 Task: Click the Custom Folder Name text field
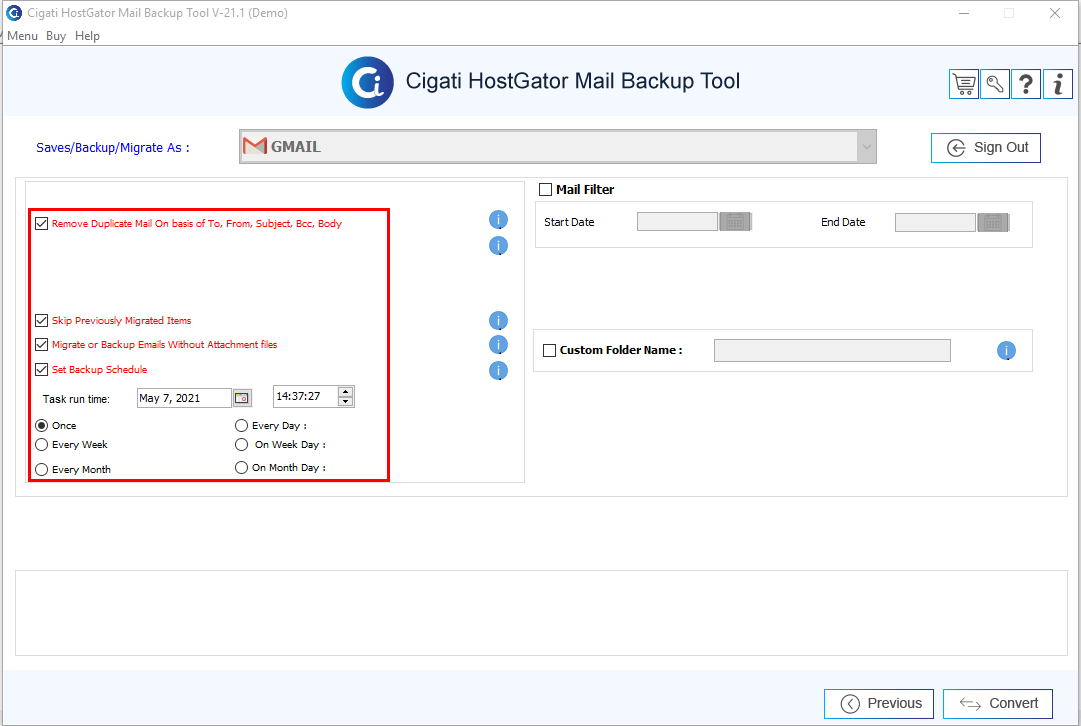coord(832,350)
